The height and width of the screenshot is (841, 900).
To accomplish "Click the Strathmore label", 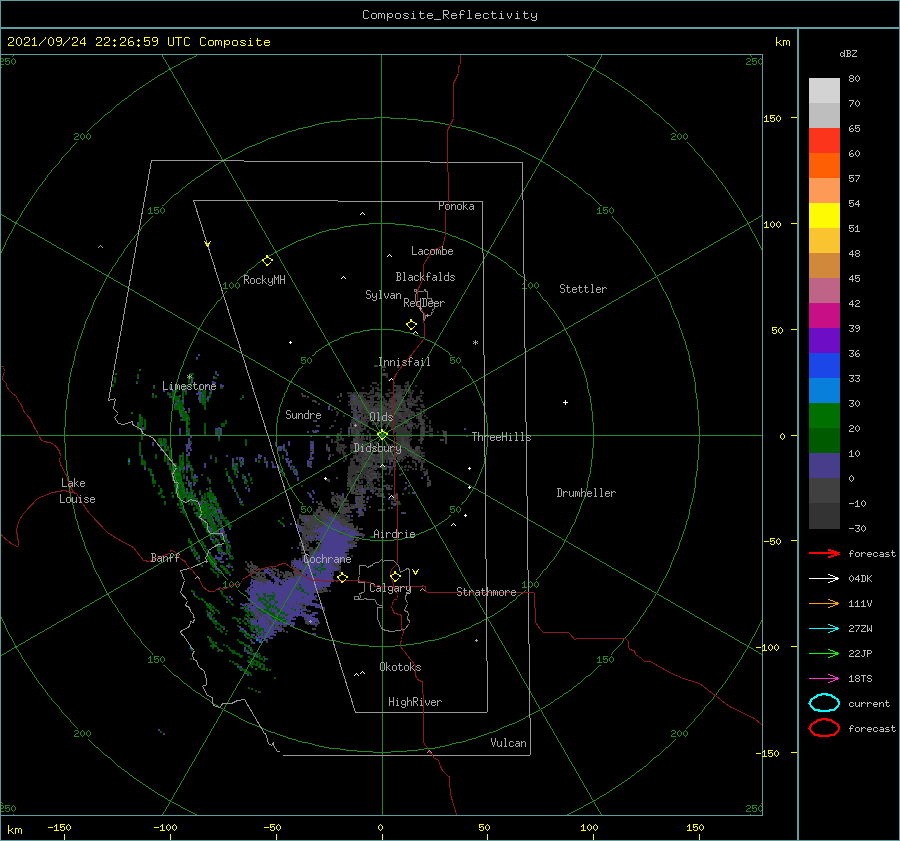I will (486, 592).
